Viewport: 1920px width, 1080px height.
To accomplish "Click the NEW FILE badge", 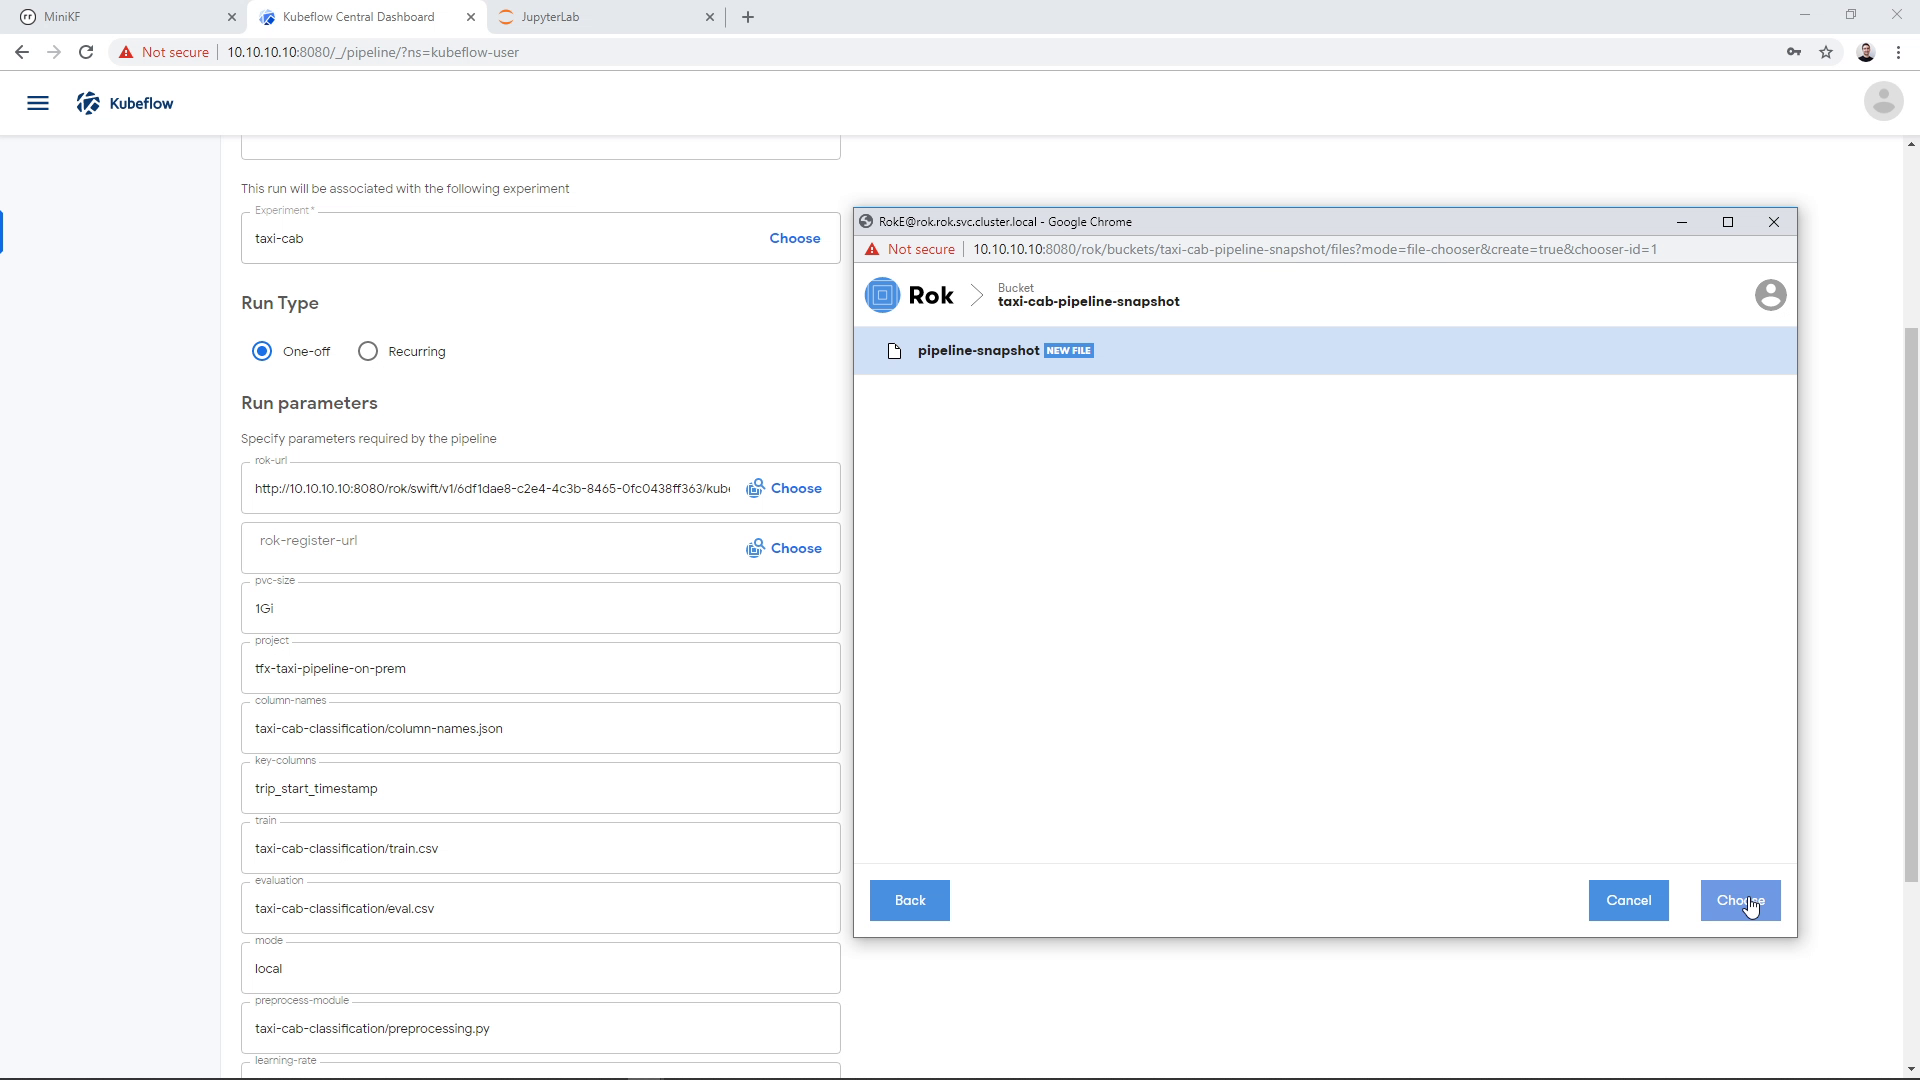I will [x=1069, y=351].
